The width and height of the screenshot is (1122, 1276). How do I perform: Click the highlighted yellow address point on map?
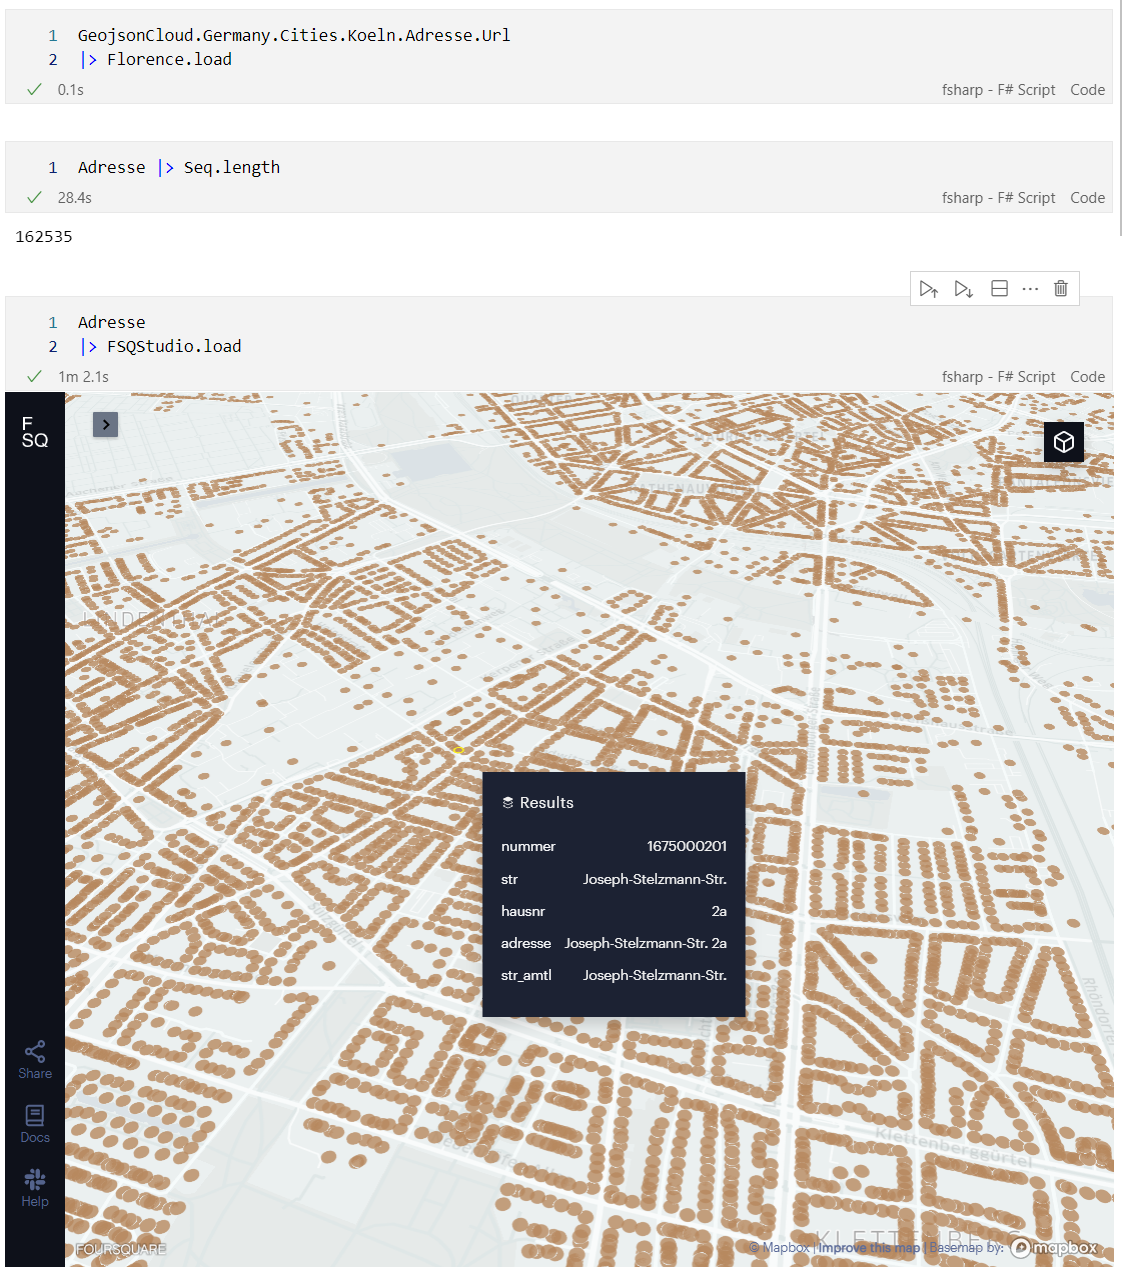coord(458,750)
